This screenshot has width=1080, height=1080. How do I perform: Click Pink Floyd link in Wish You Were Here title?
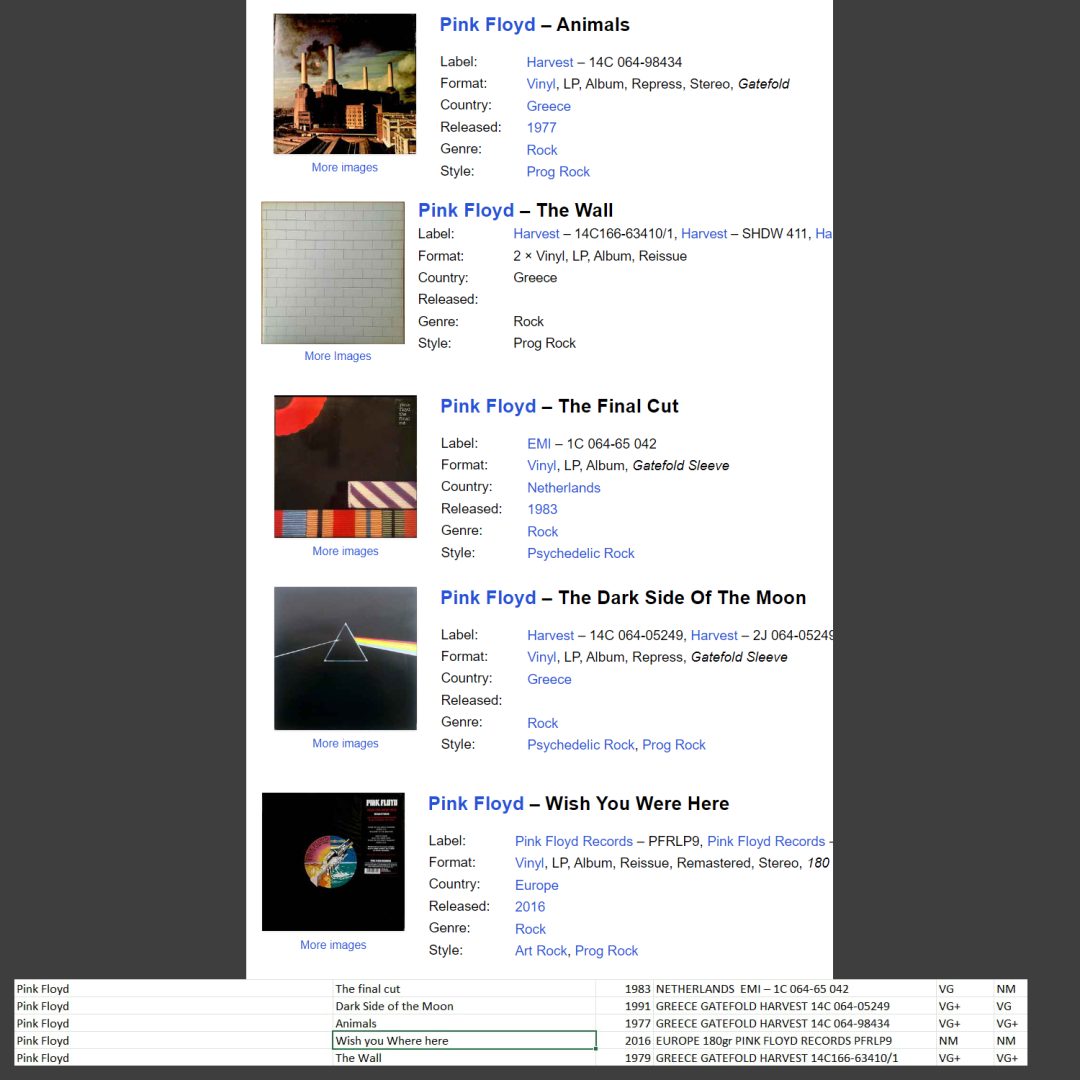click(x=476, y=804)
